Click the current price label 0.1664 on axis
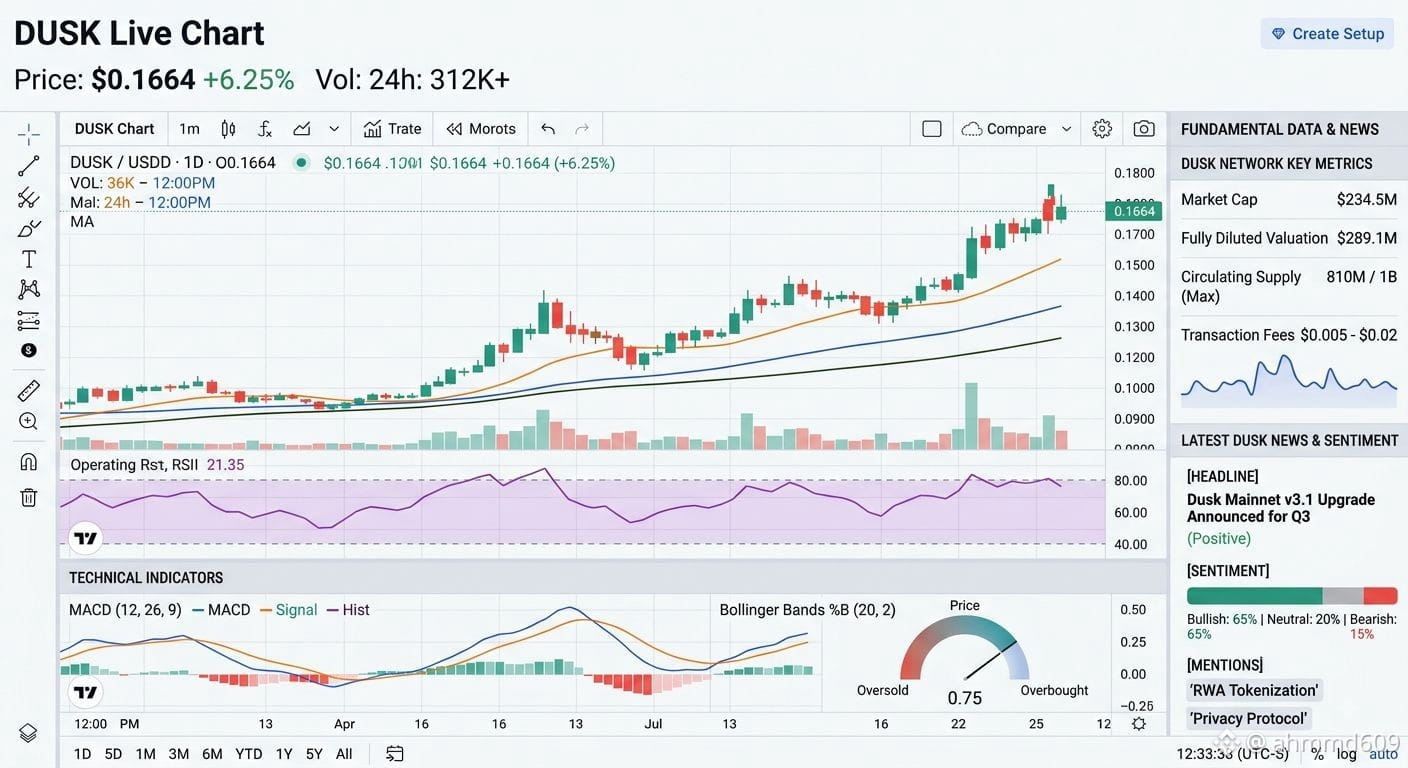The height and width of the screenshot is (768, 1408). click(x=1133, y=211)
